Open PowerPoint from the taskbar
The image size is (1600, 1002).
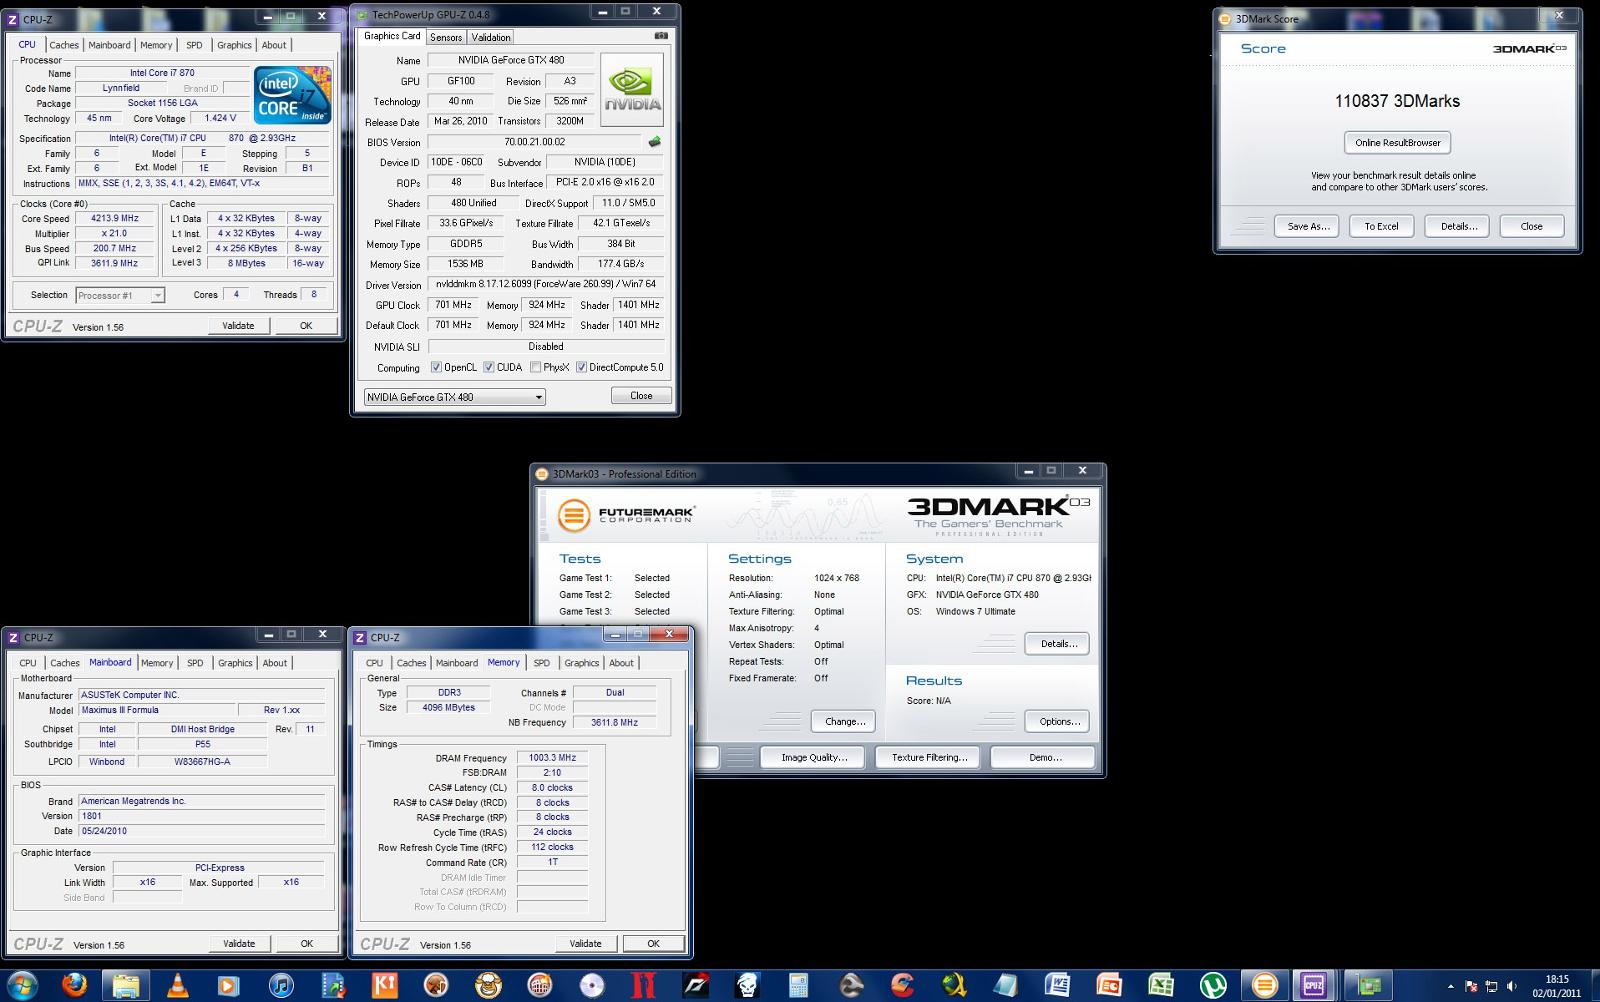coord(1109,985)
